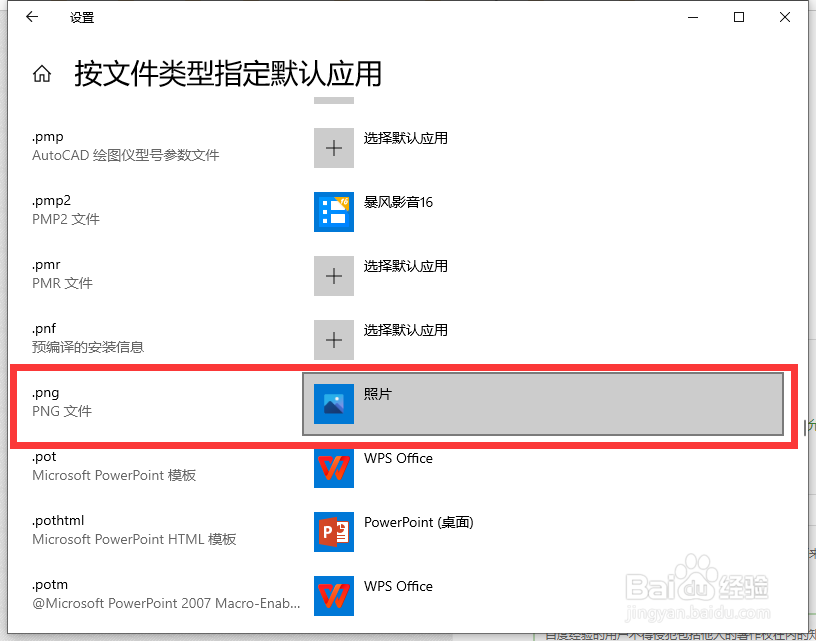Click the 照片 (Photos) icon for .png files
The width and height of the screenshot is (816, 641).
tap(333, 403)
